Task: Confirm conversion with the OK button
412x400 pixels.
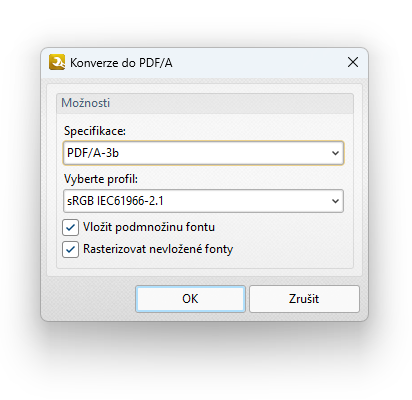Action: point(190,299)
